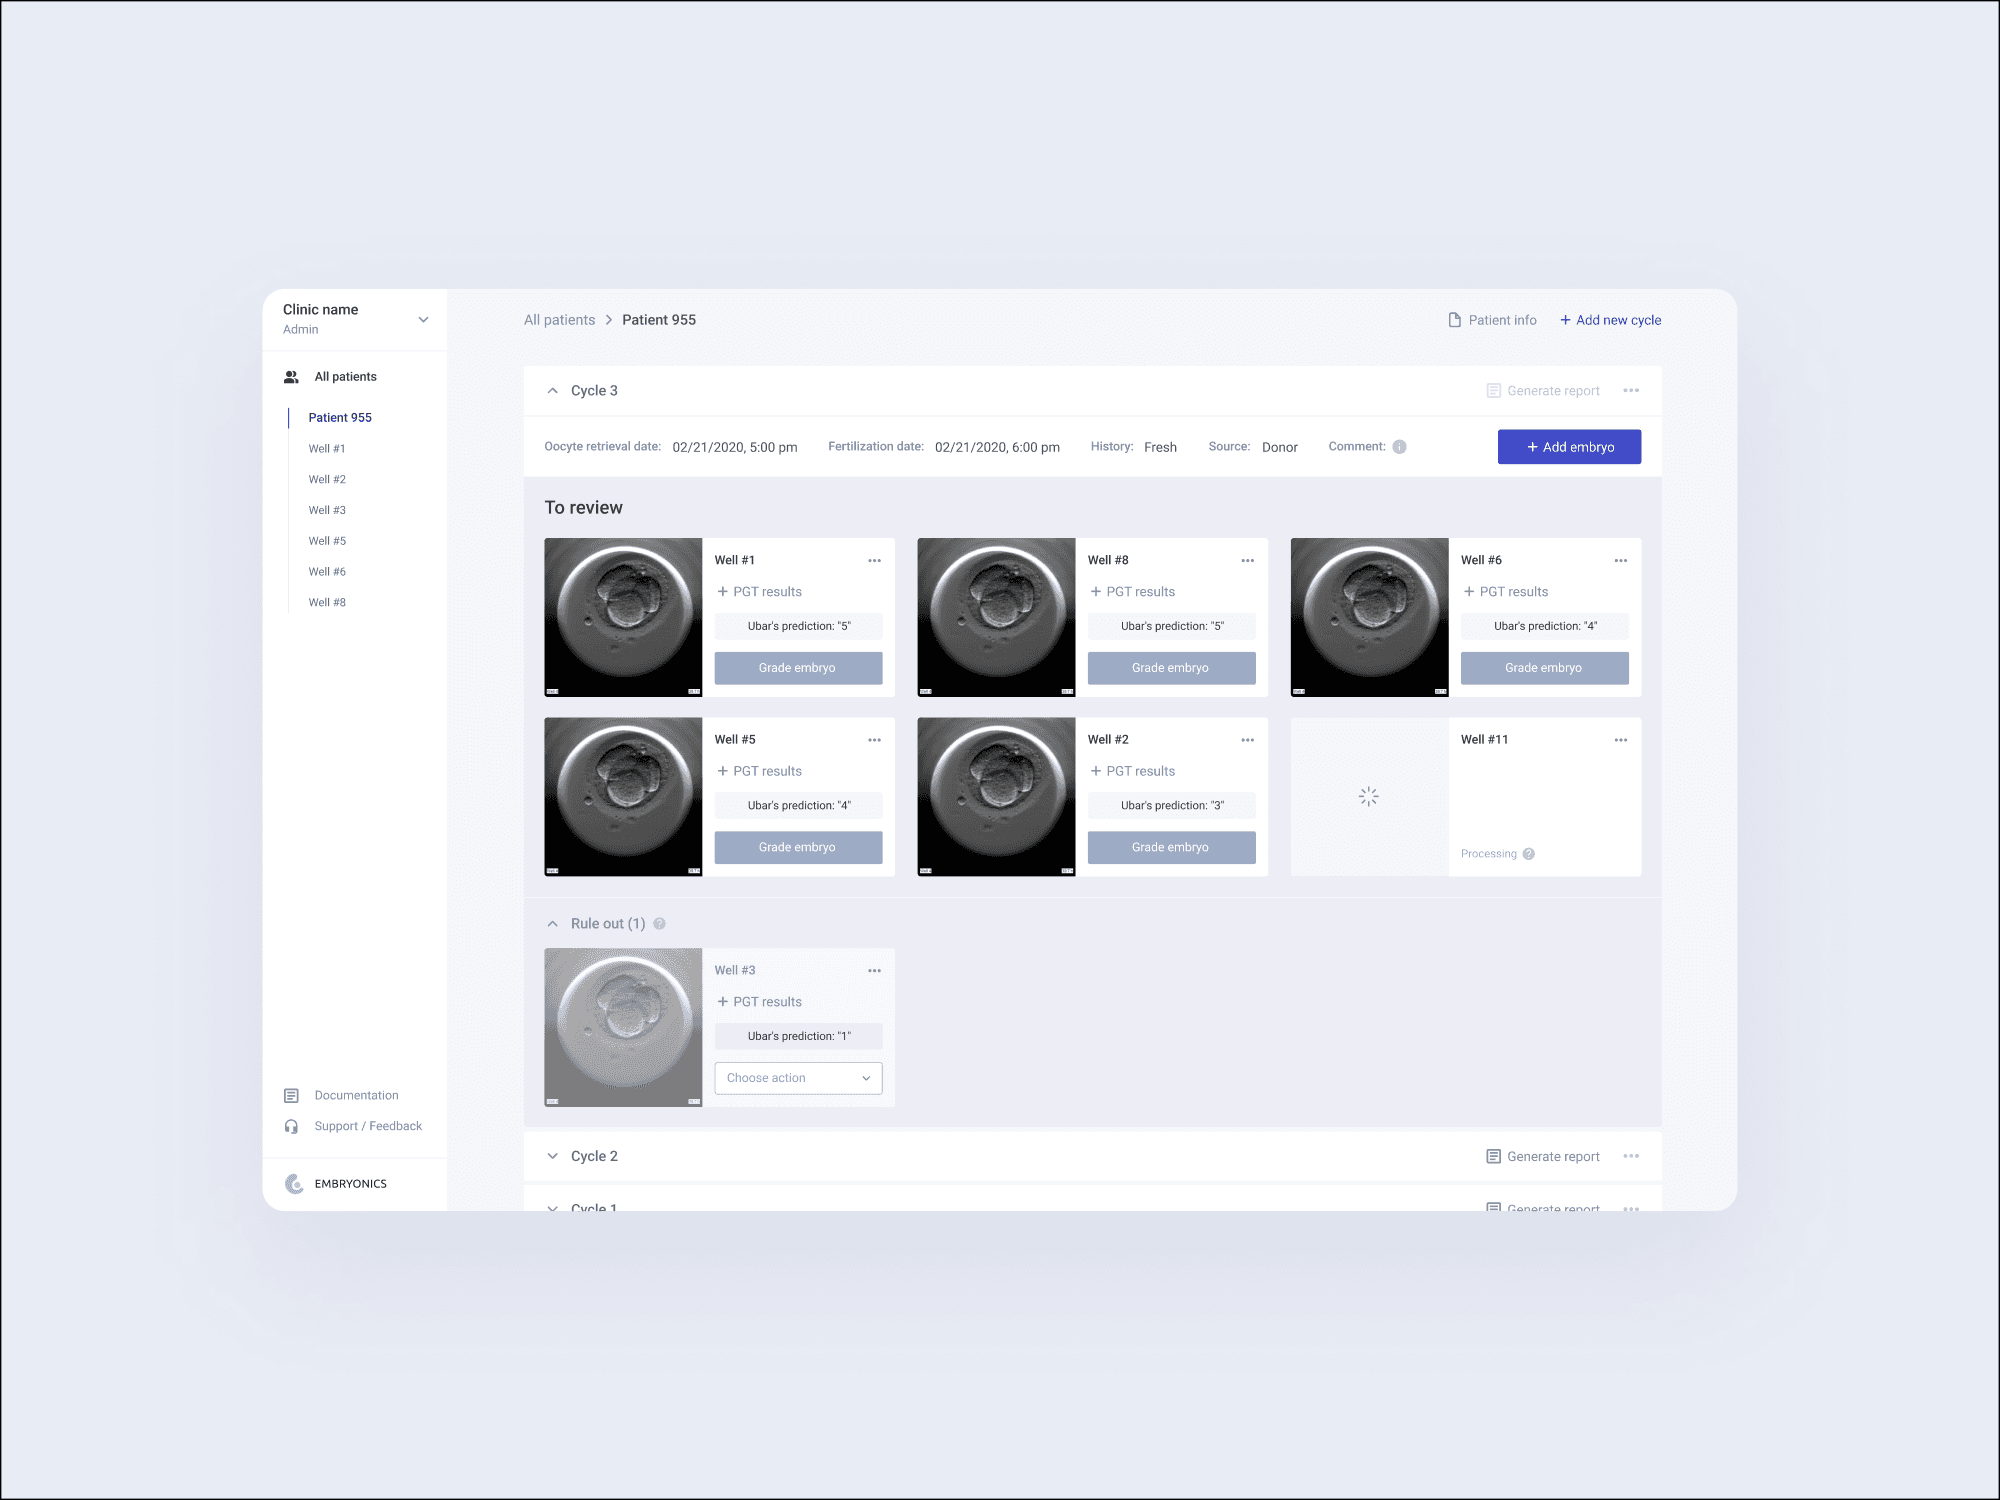Open Cycle 3 three-dot options menu
This screenshot has height=1500, width=2000.
[1631, 391]
